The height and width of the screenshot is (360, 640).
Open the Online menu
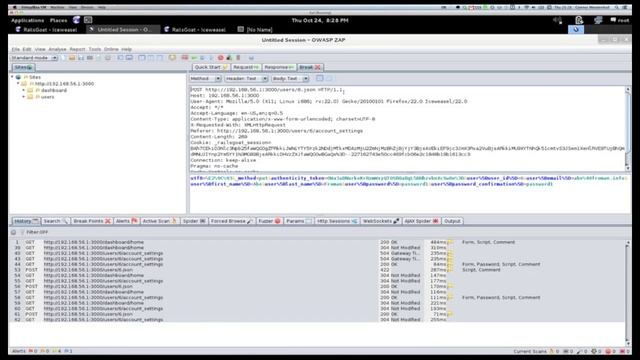(x=111, y=49)
